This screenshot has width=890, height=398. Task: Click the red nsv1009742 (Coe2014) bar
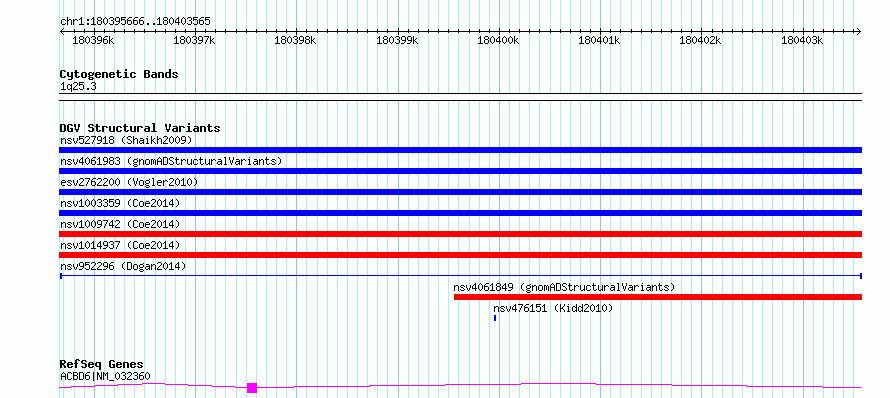pos(460,234)
